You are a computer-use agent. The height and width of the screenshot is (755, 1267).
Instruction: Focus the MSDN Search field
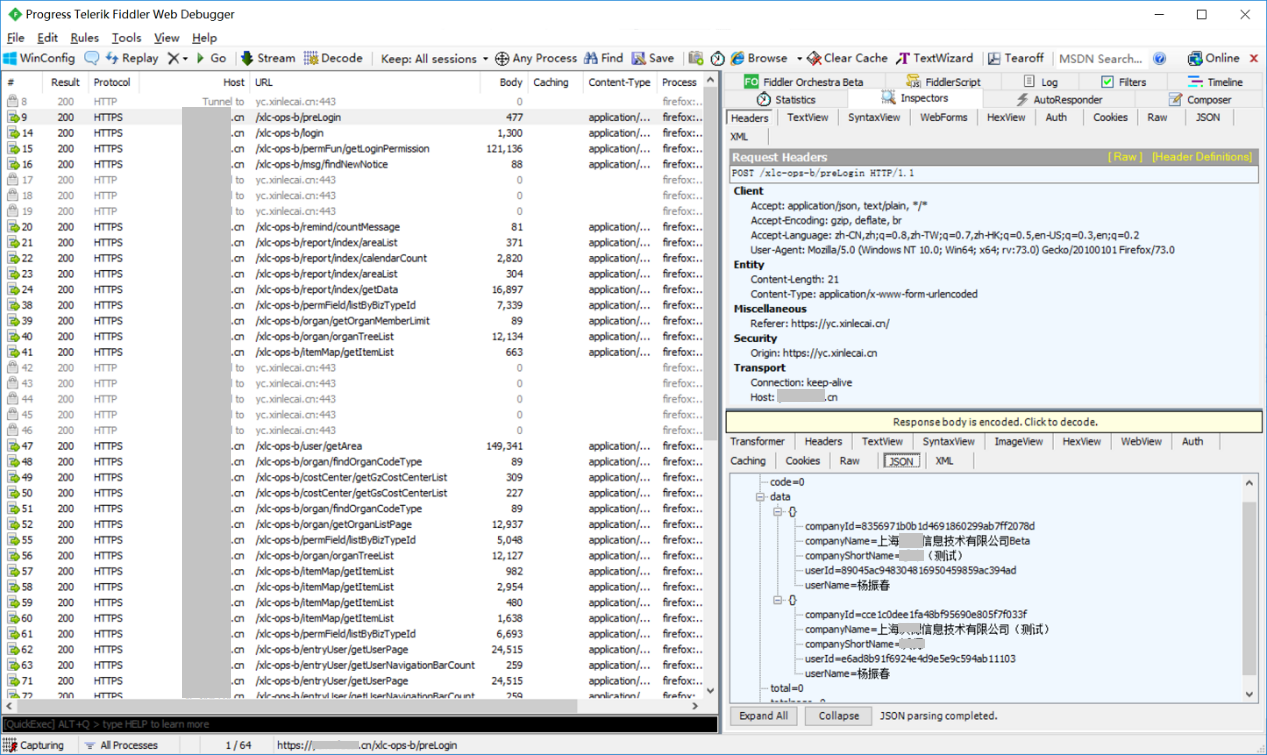click(1100, 58)
